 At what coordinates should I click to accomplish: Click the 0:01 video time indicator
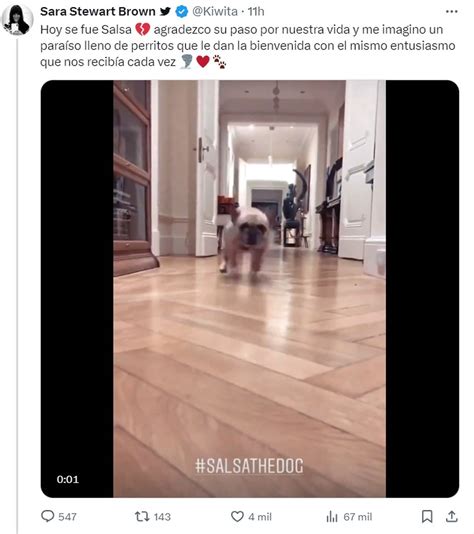[x=67, y=480]
